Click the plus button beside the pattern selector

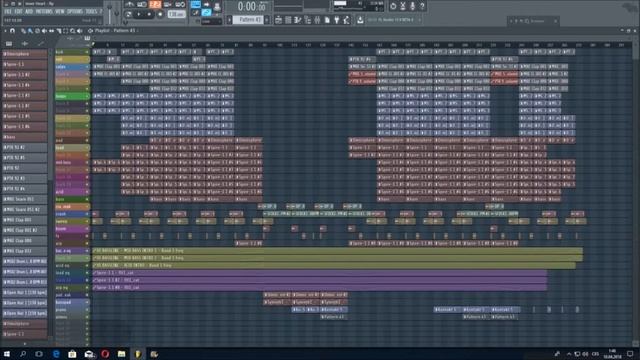267,20
